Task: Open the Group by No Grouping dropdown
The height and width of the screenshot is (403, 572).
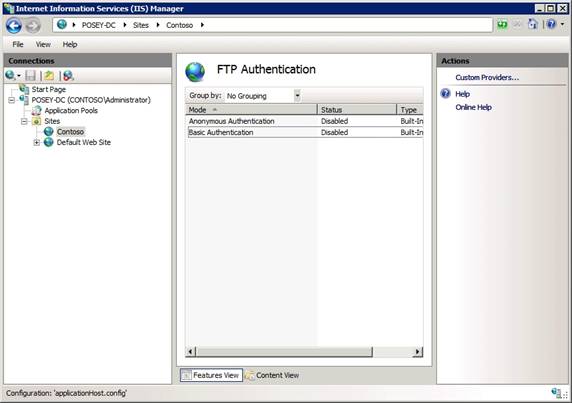Action: pyautogui.click(x=262, y=96)
